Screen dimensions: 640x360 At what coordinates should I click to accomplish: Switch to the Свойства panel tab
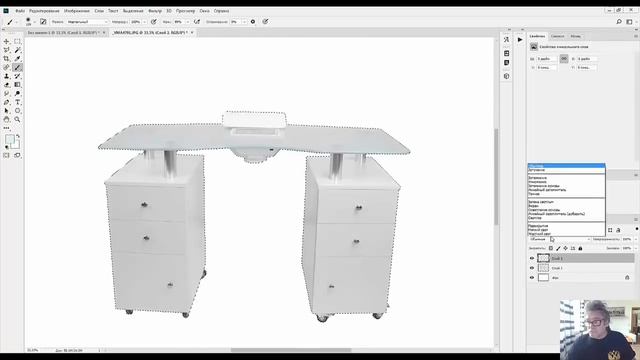[537, 36]
